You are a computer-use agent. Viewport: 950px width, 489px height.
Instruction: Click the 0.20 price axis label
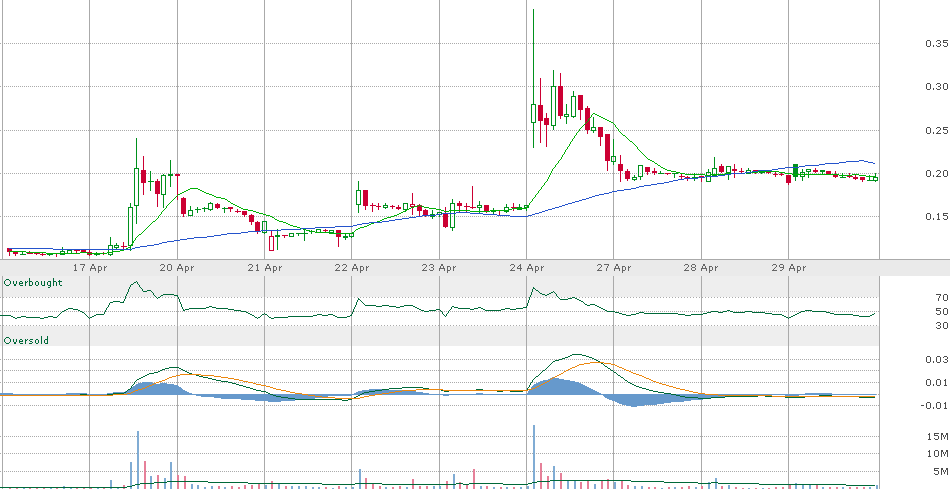click(x=937, y=174)
